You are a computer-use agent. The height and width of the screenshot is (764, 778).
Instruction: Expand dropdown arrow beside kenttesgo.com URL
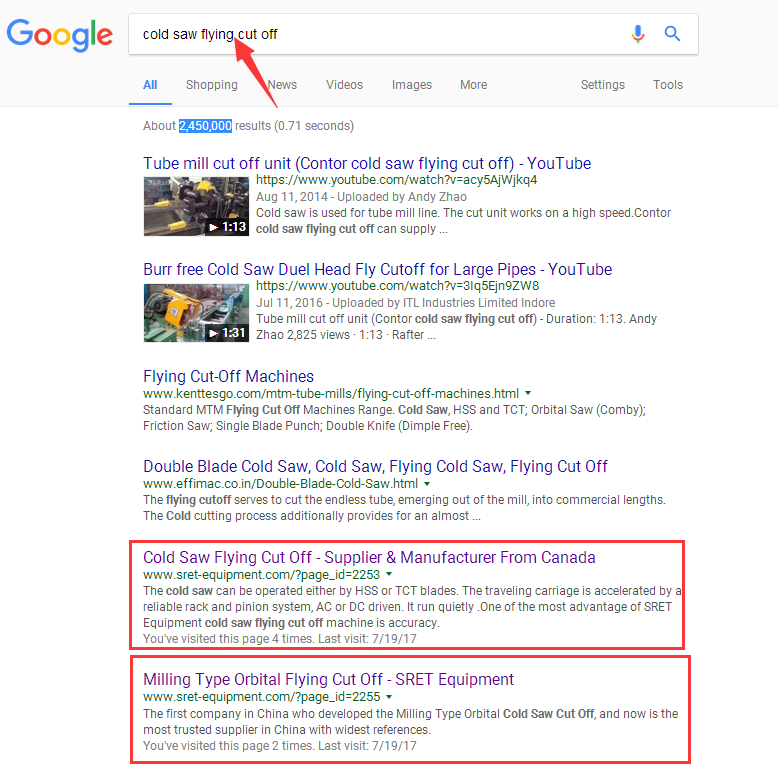click(x=528, y=393)
